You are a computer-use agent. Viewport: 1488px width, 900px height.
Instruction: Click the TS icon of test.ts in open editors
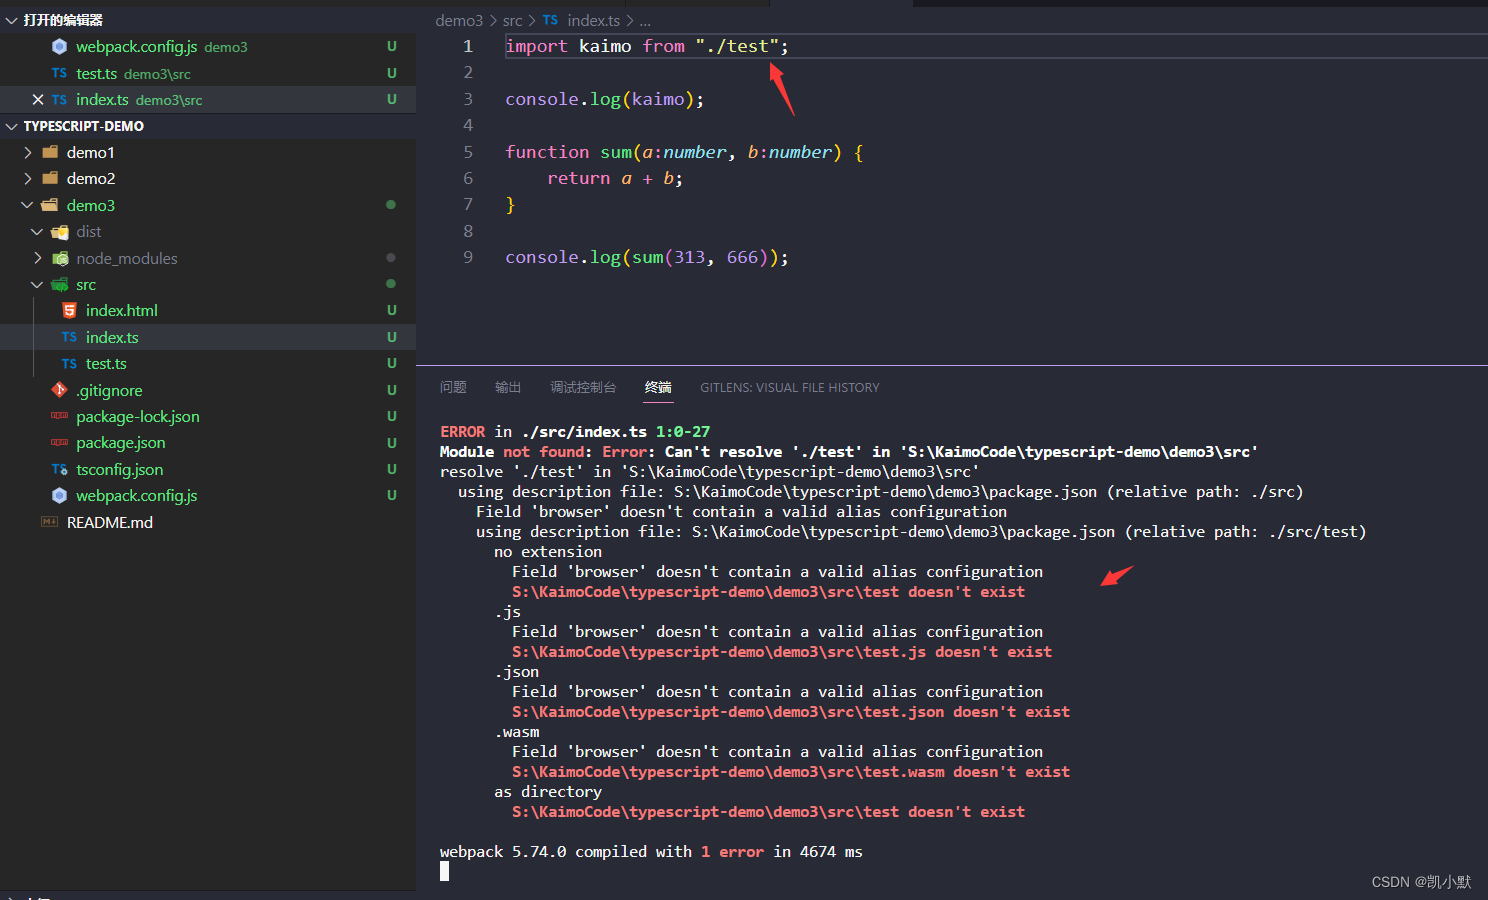pyautogui.click(x=59, y=73)
